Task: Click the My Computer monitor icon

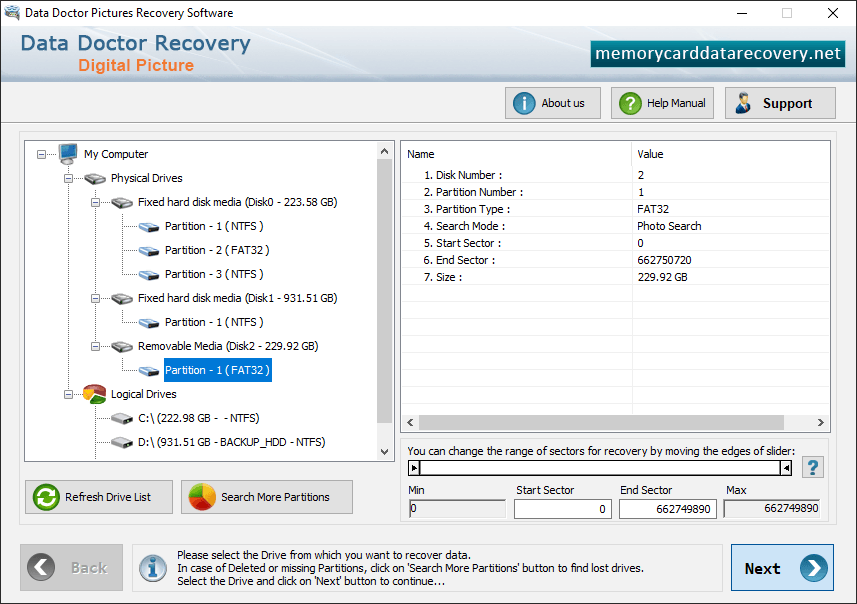Action: point(68,154)
